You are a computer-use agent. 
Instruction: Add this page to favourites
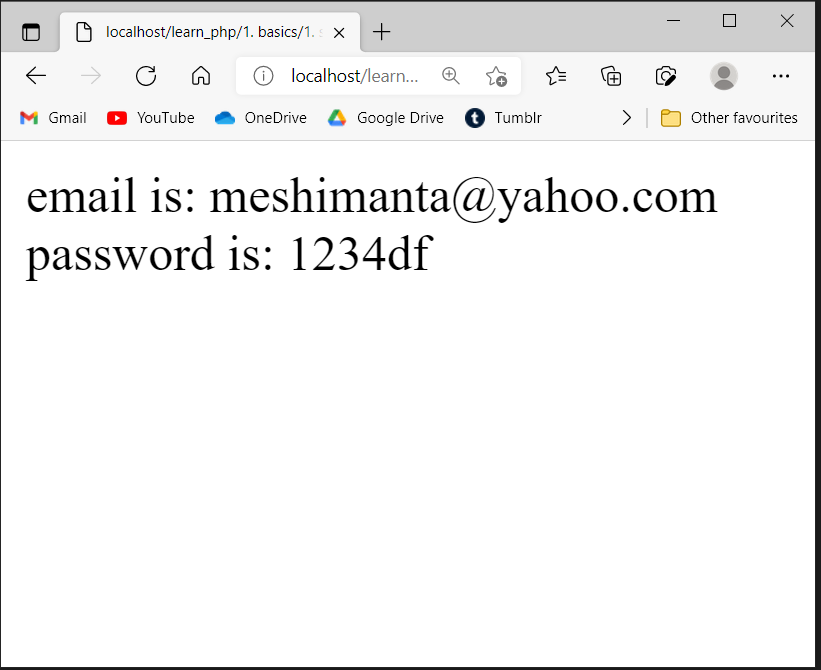point(496,76)
